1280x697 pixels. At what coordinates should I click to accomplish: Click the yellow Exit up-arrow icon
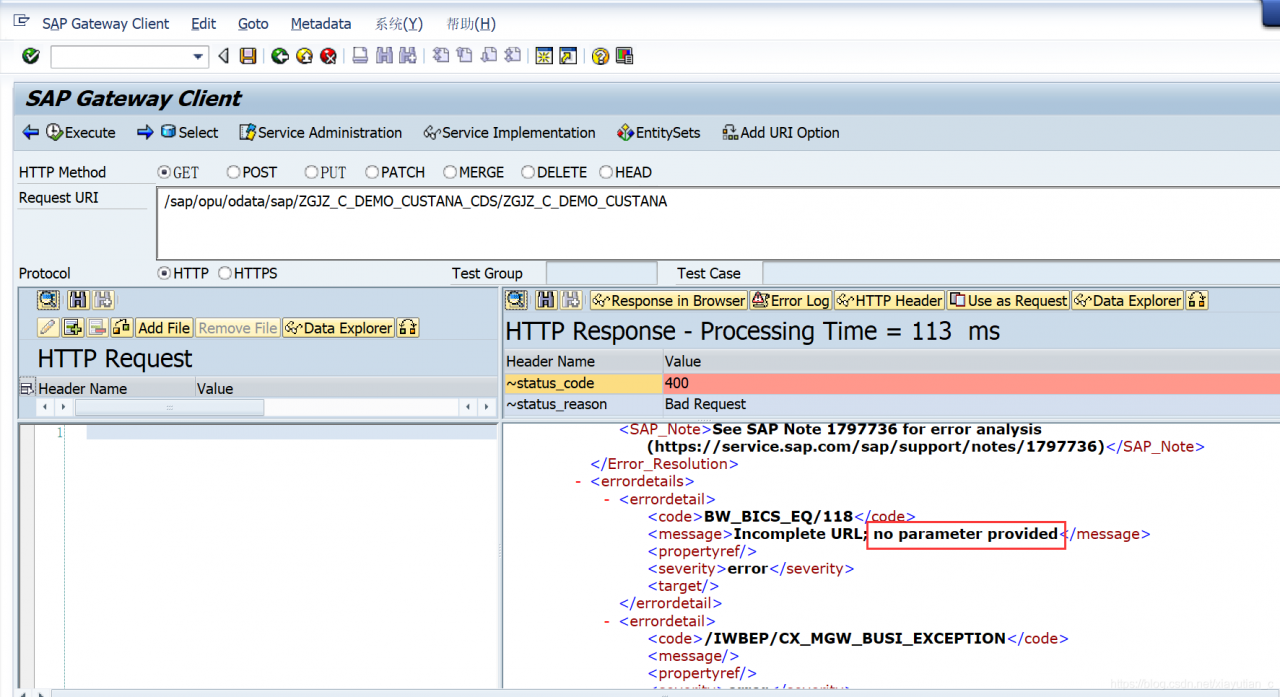coord(304,56)
